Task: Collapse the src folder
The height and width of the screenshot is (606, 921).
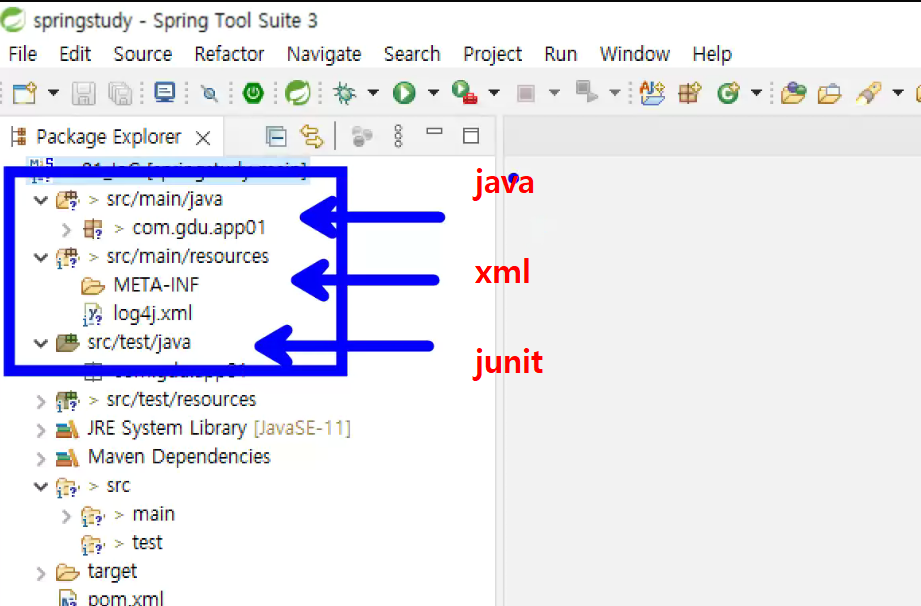Action: (x=41, y=486)
